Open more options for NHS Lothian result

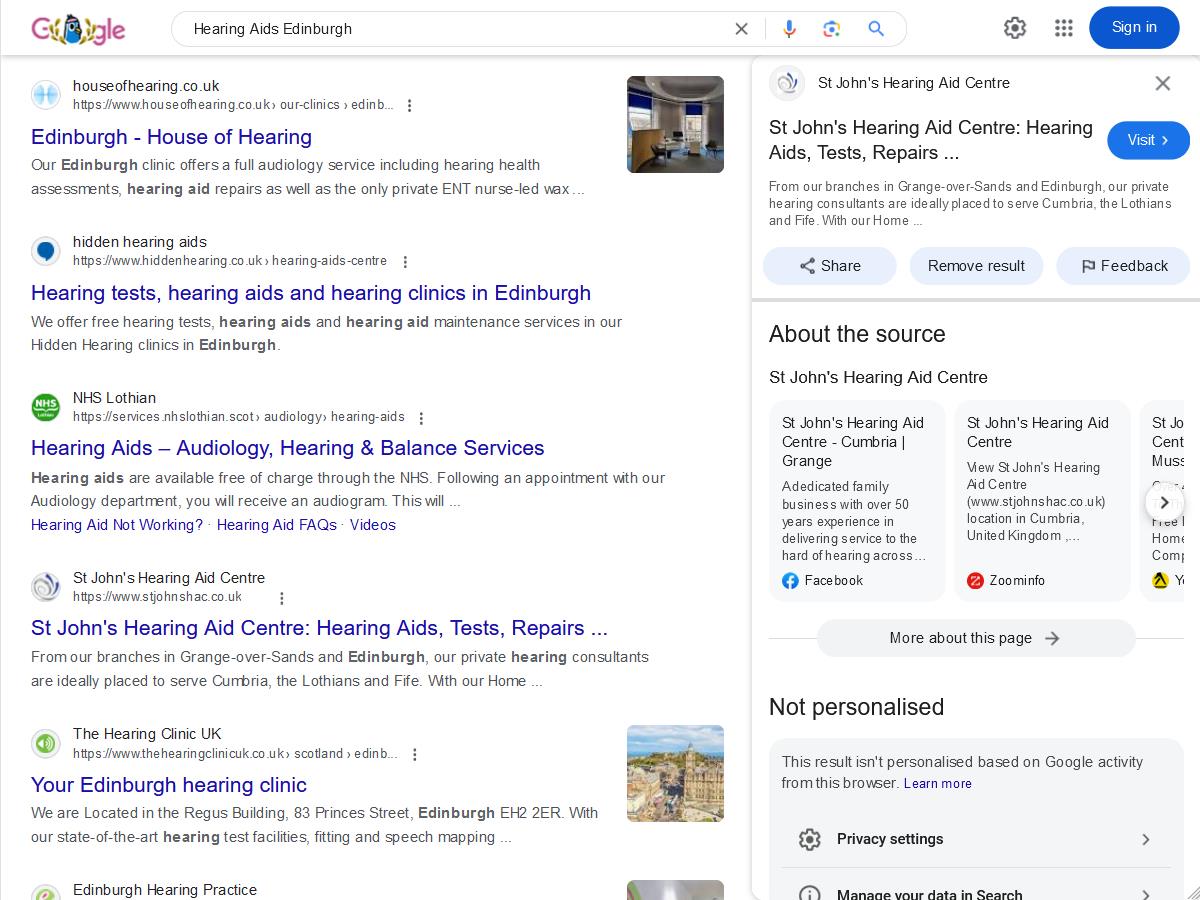(x=421, y=417)
